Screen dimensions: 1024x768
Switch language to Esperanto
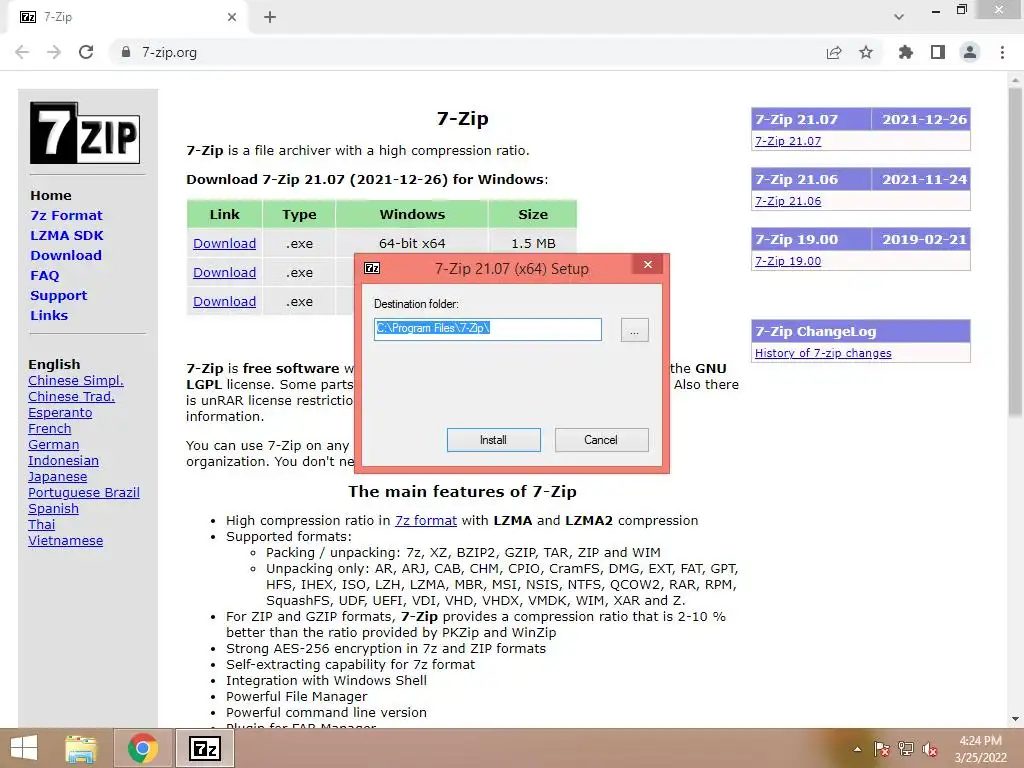pos(60,413)
